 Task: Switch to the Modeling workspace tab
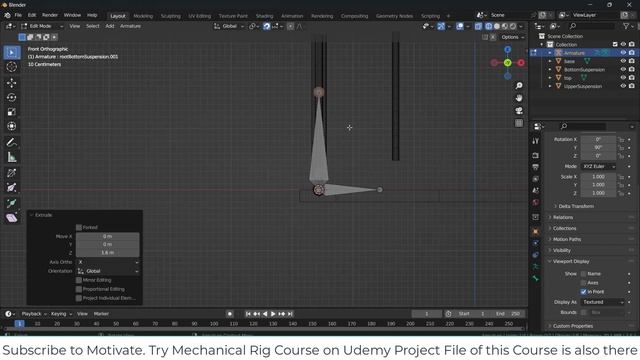(x=143, y=16)
